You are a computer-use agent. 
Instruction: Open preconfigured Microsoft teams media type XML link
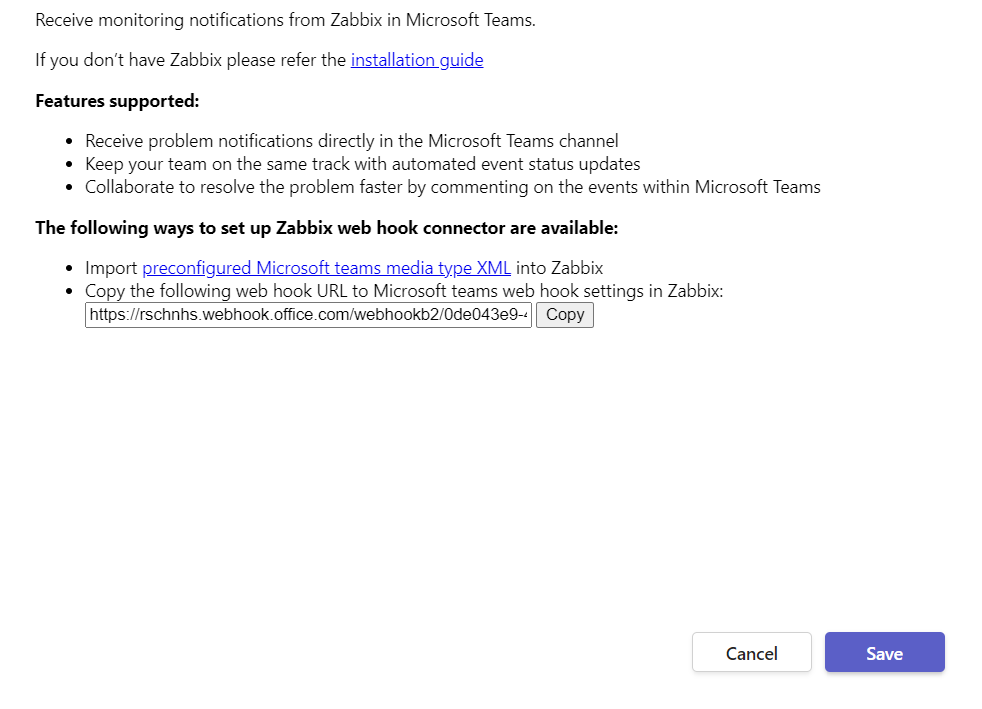point(326,268)
